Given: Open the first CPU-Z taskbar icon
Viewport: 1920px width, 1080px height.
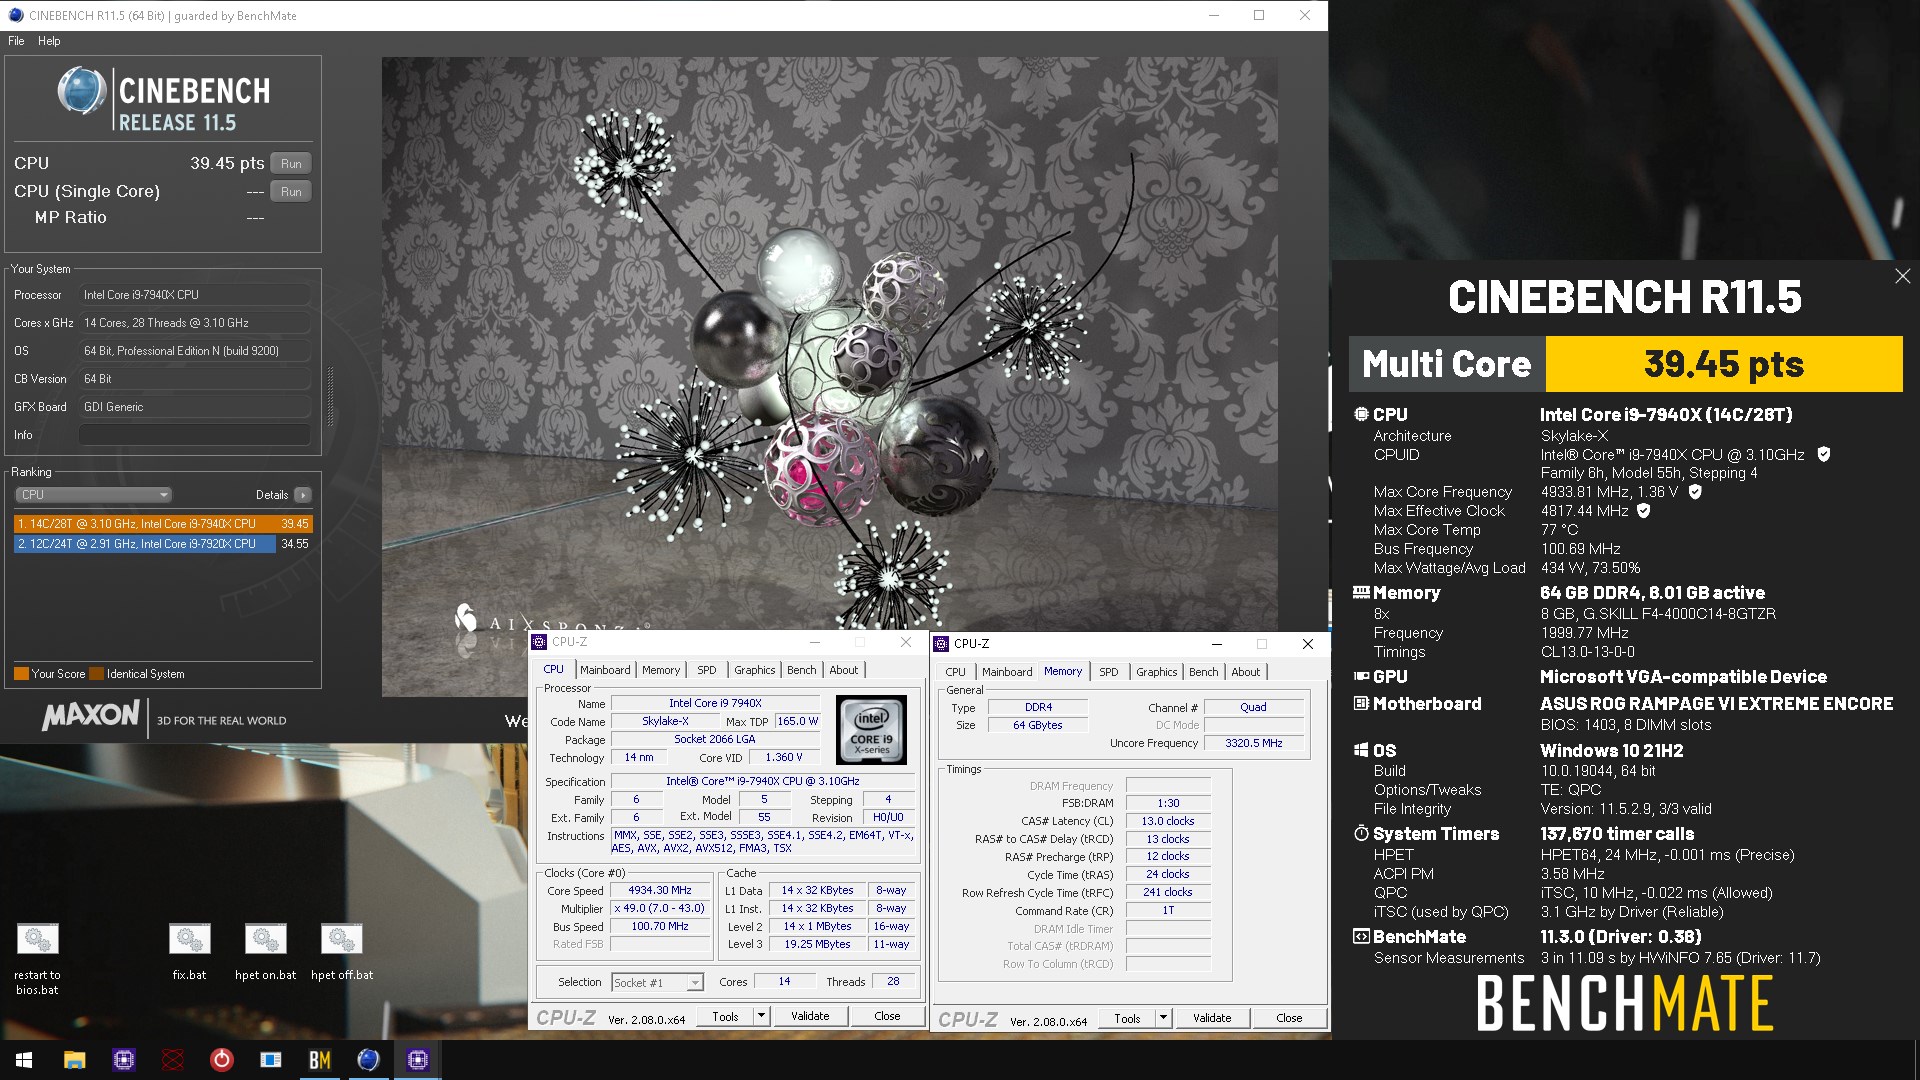Looking at the screenshot, I should coord(124,1060).
